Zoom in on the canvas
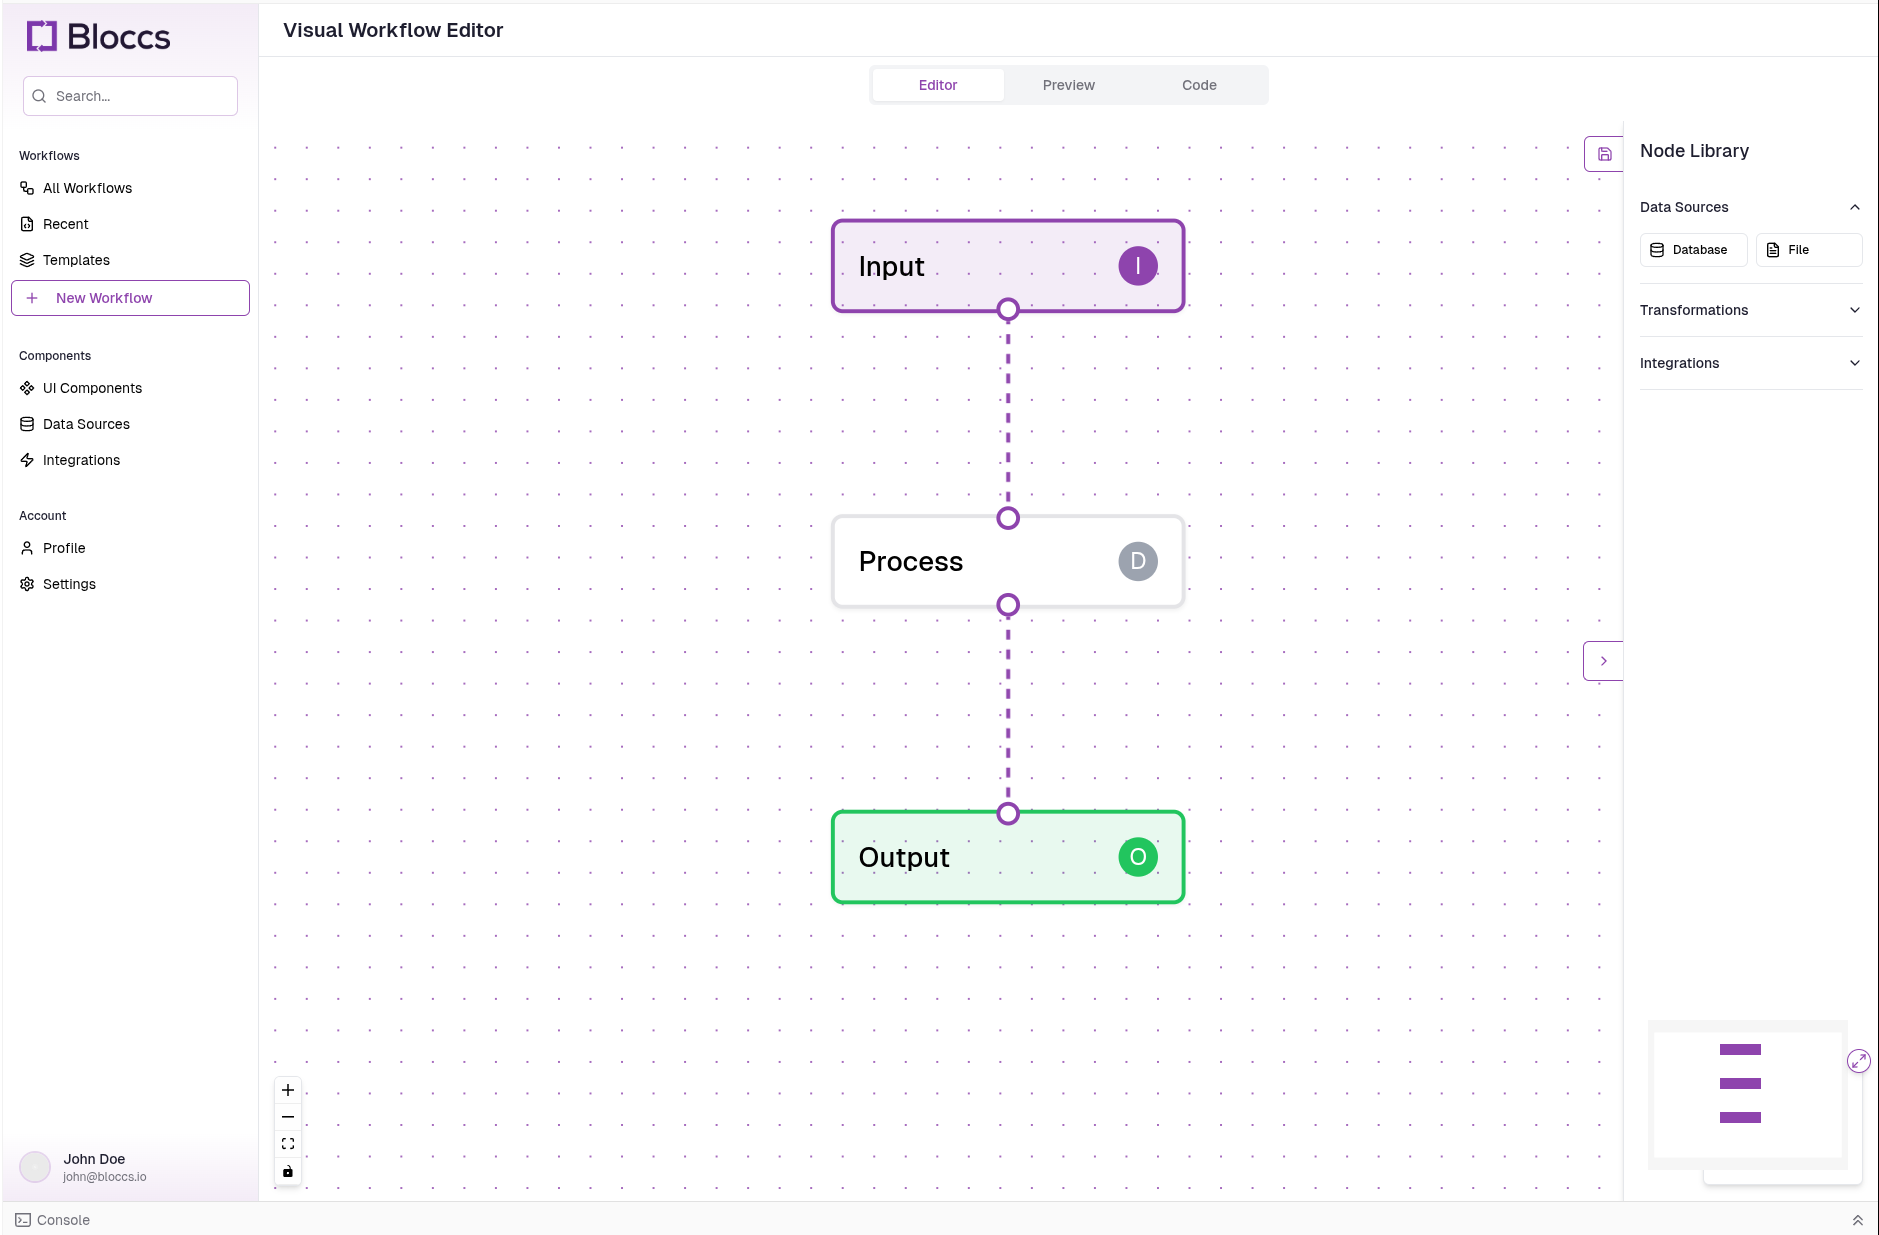Screen dimensions: 1879x1235 [x=288, y=1090]
